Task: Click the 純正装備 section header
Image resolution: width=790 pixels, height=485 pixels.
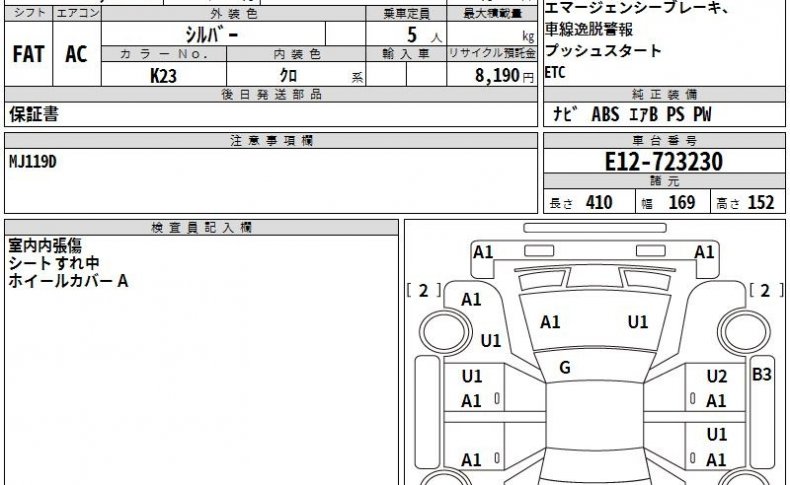Action: pos(664,94)
